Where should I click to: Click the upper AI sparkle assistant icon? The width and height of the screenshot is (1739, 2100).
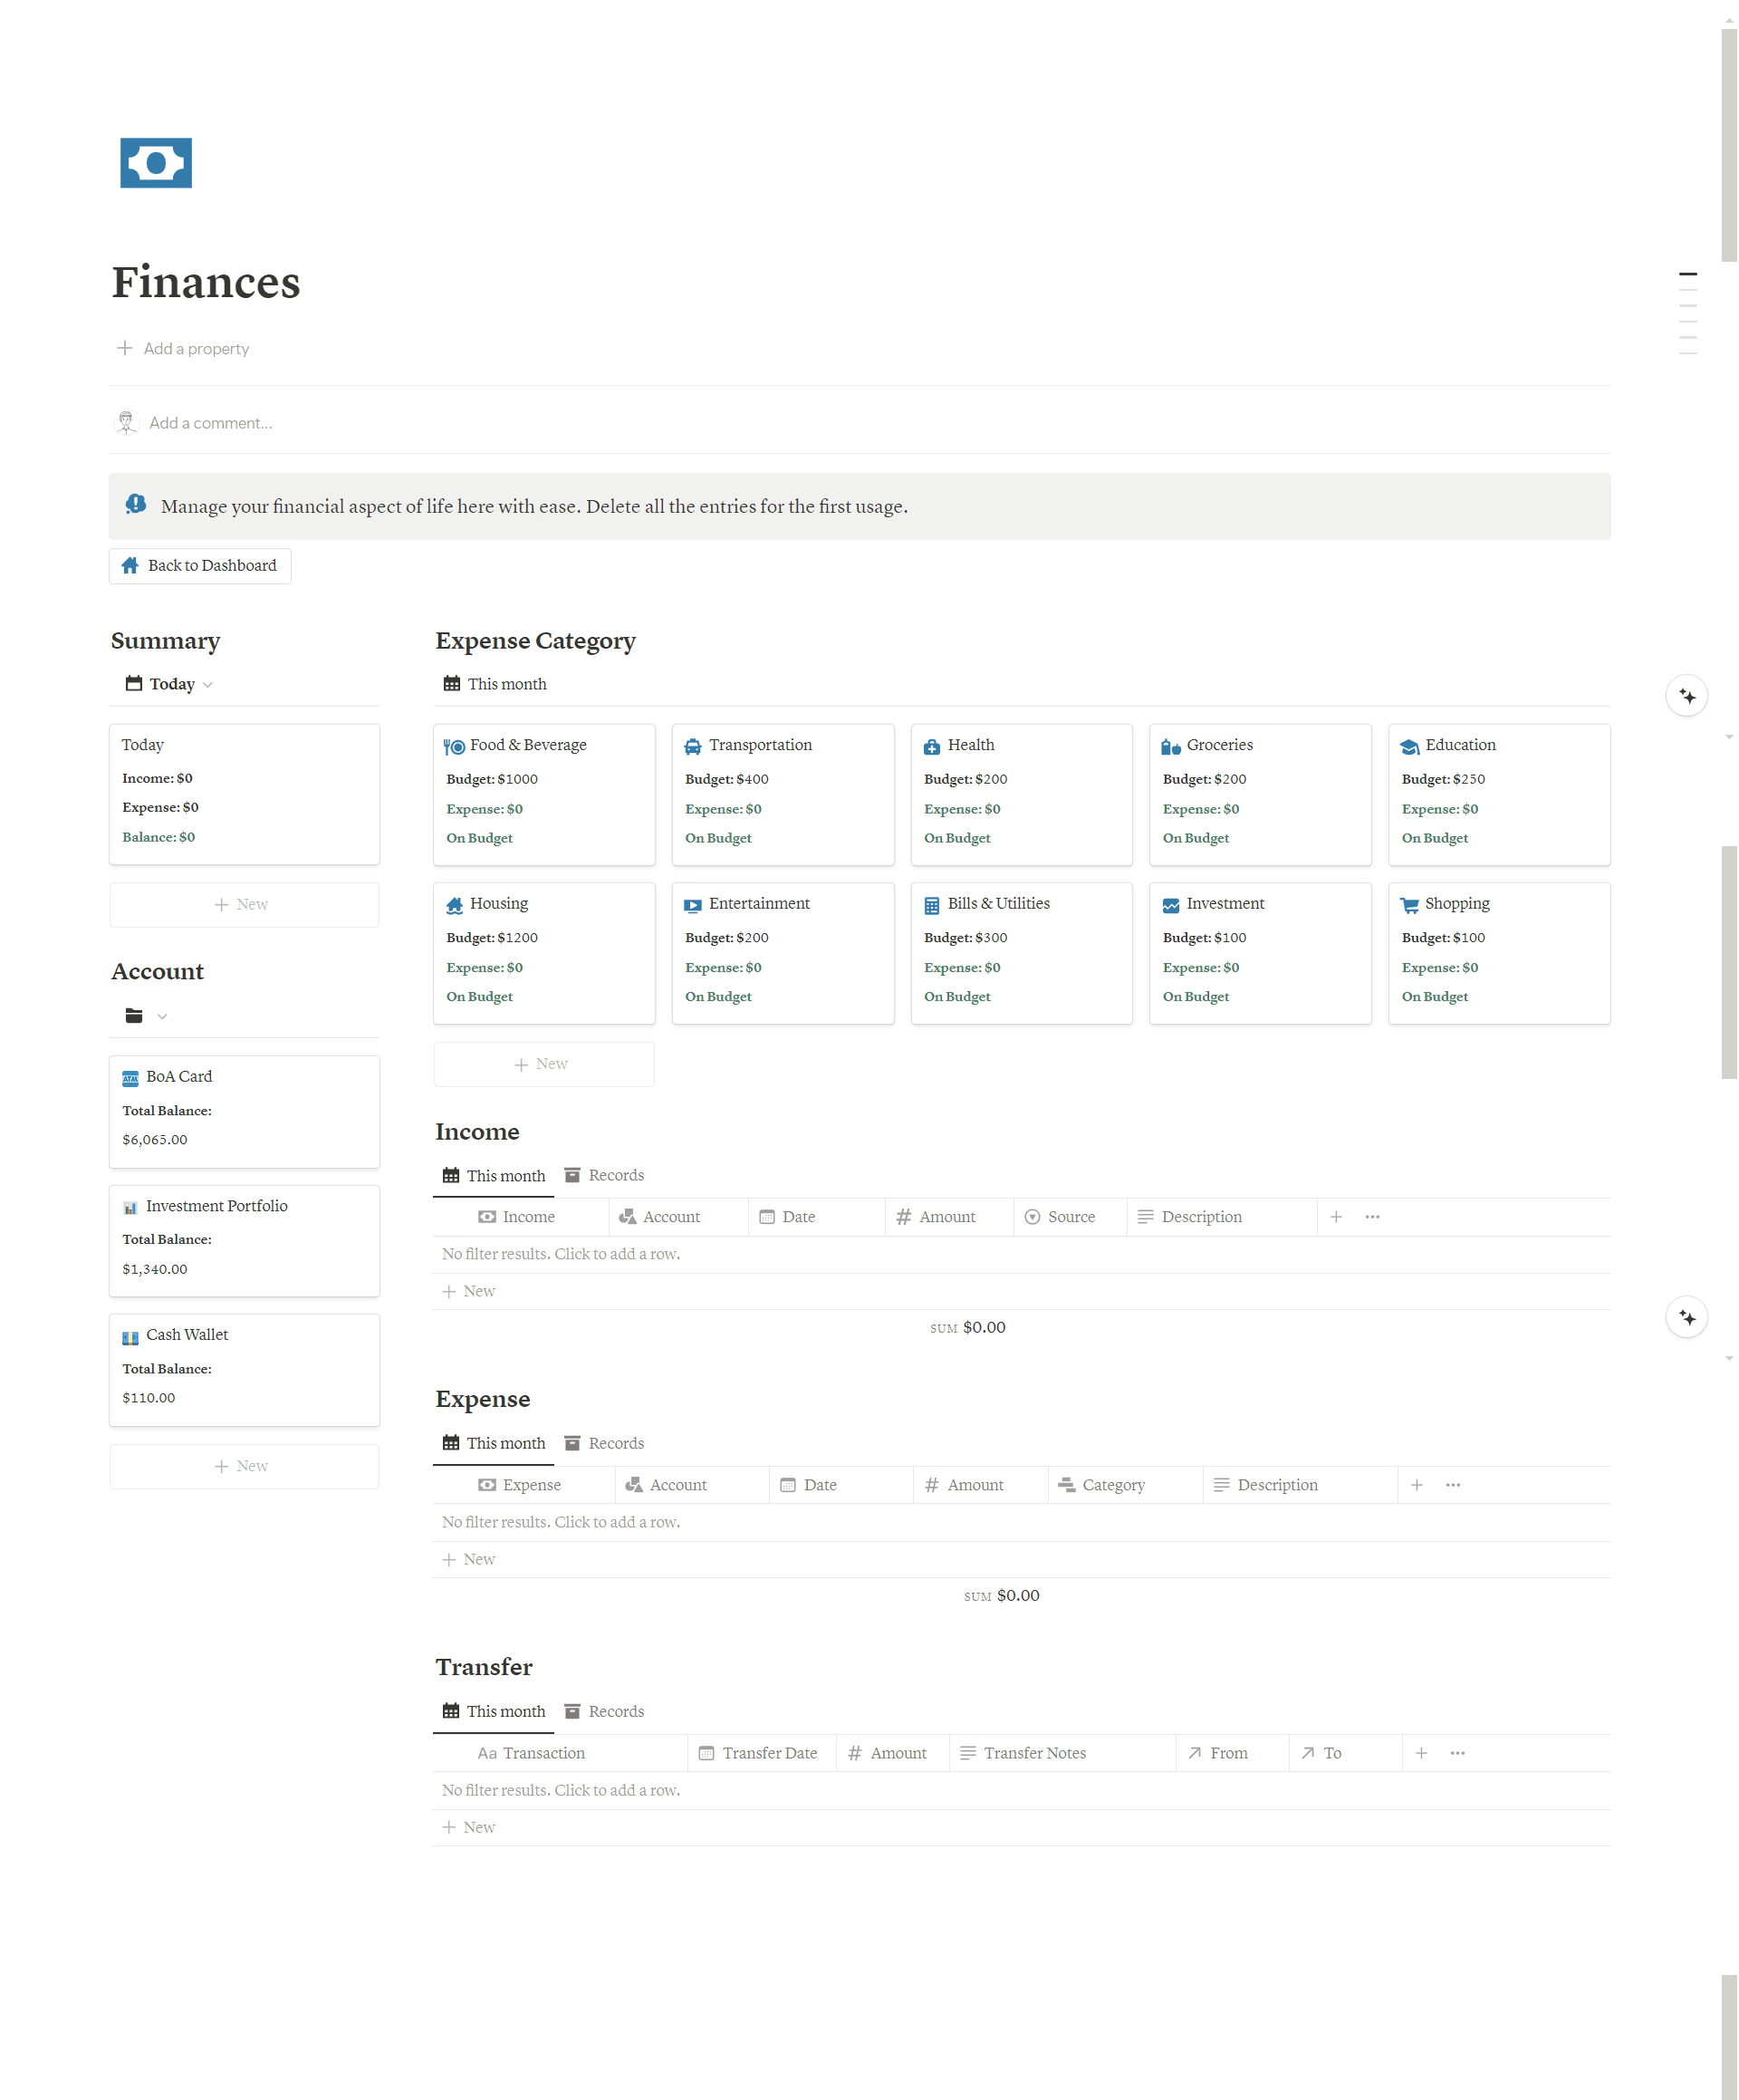1686,696
